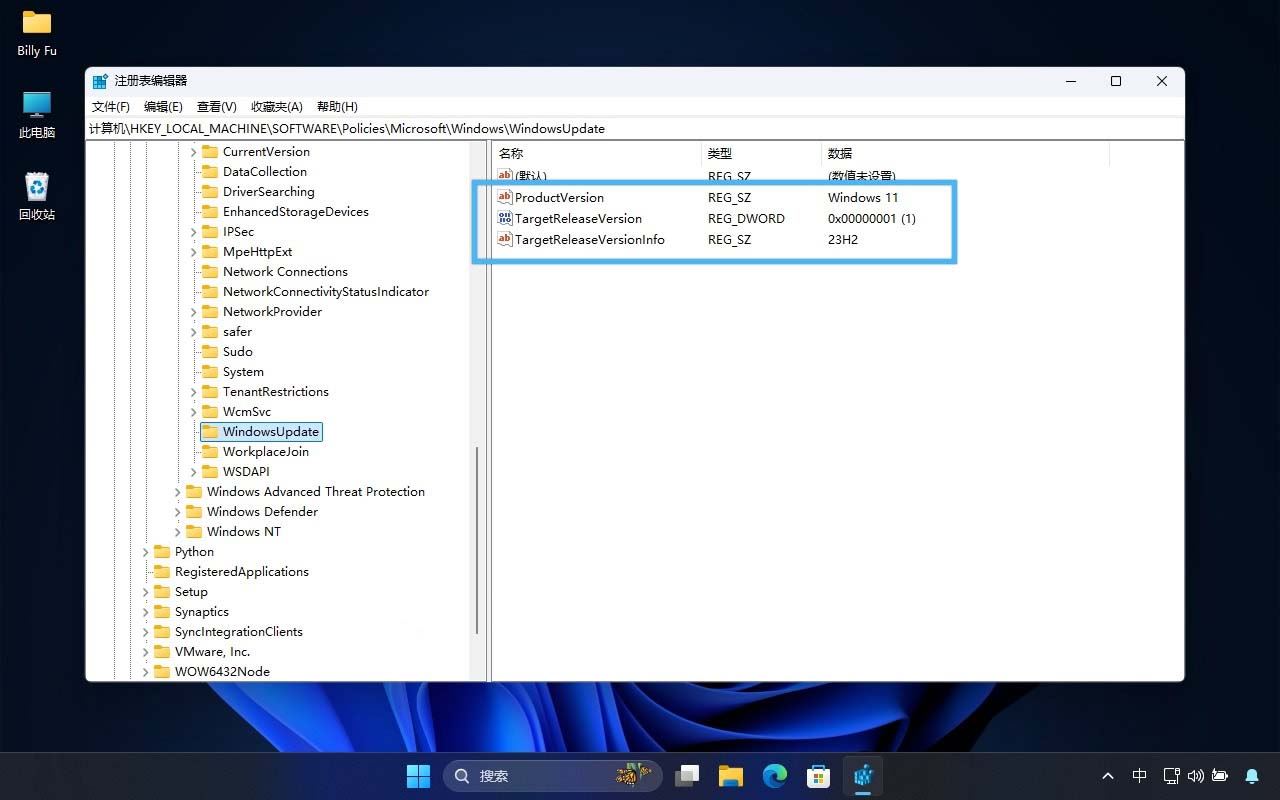Expand the Setup key

146,592
